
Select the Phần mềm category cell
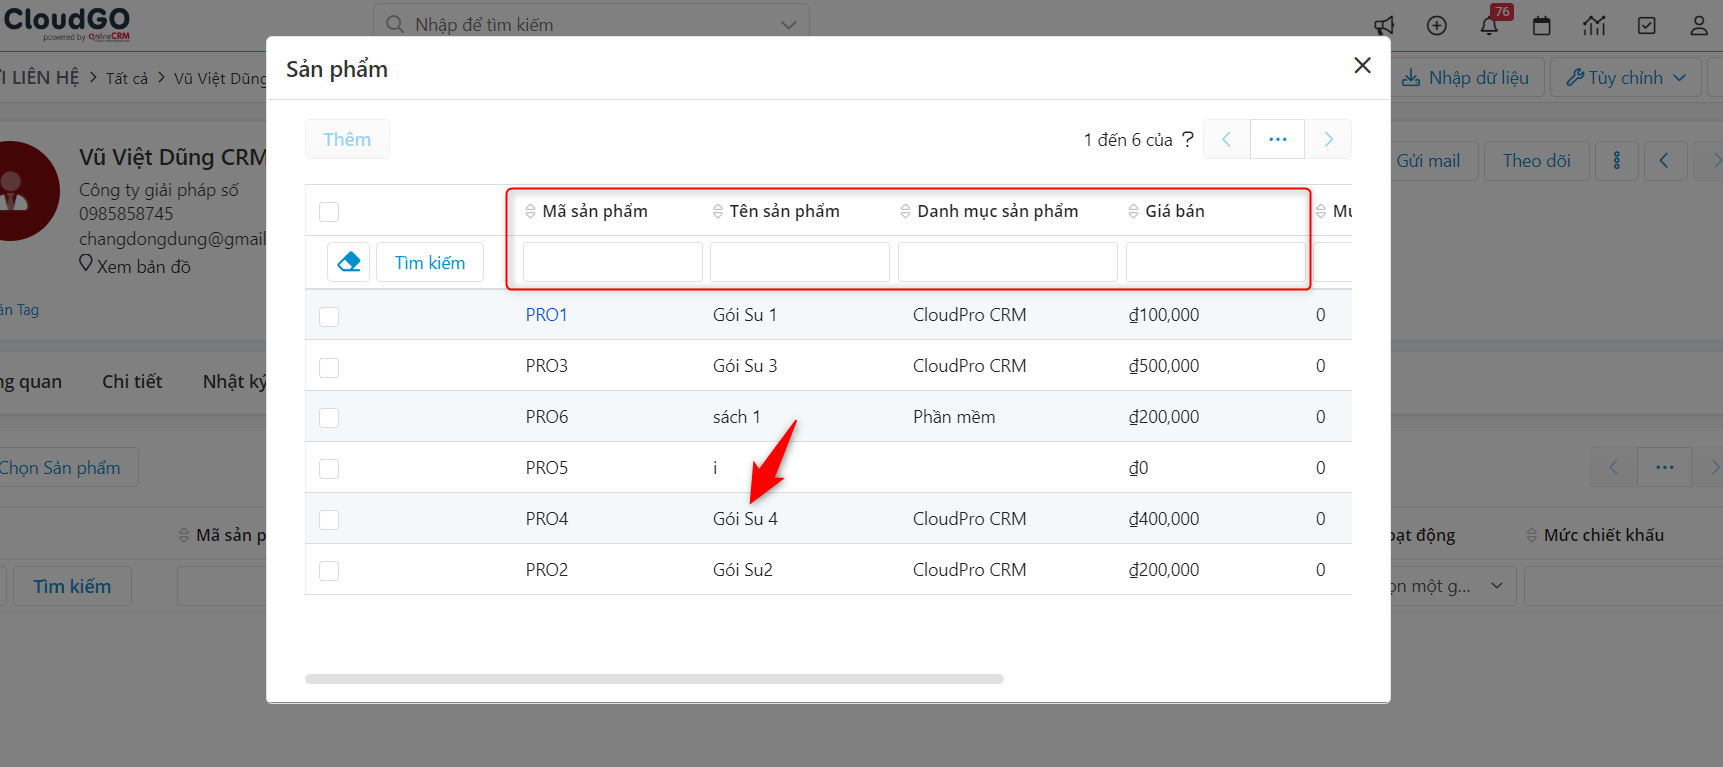click(954, 417)
